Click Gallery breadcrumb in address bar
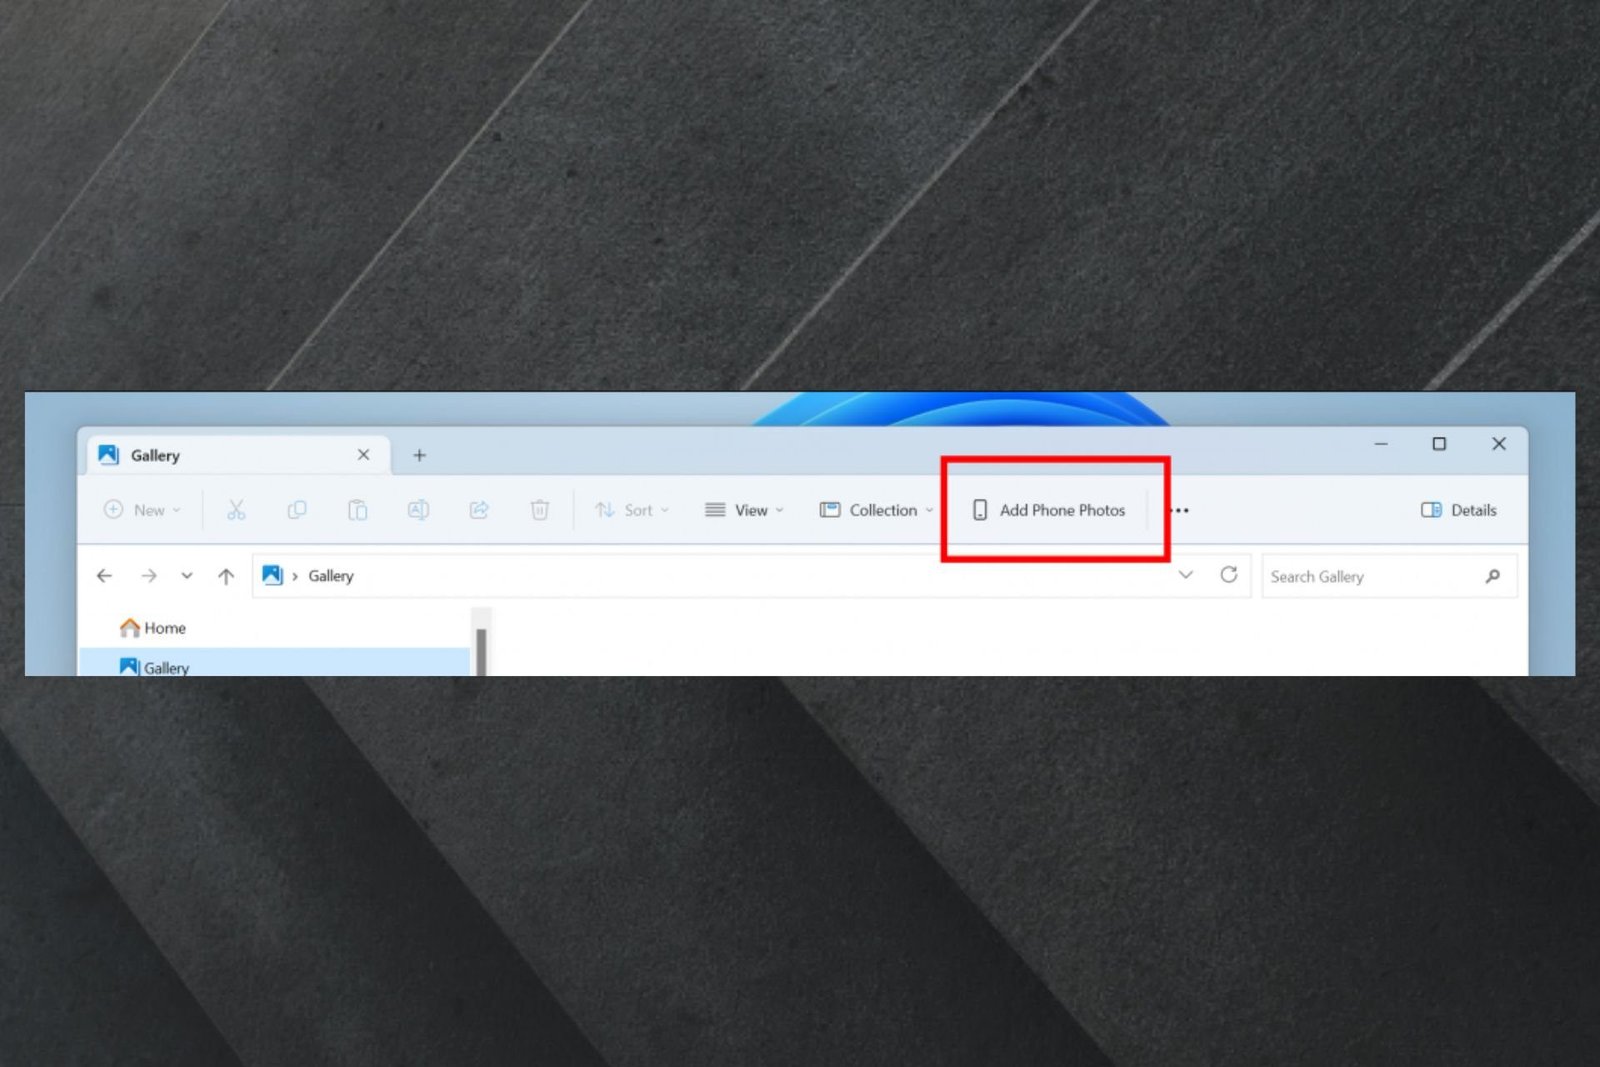 (331, 576)
